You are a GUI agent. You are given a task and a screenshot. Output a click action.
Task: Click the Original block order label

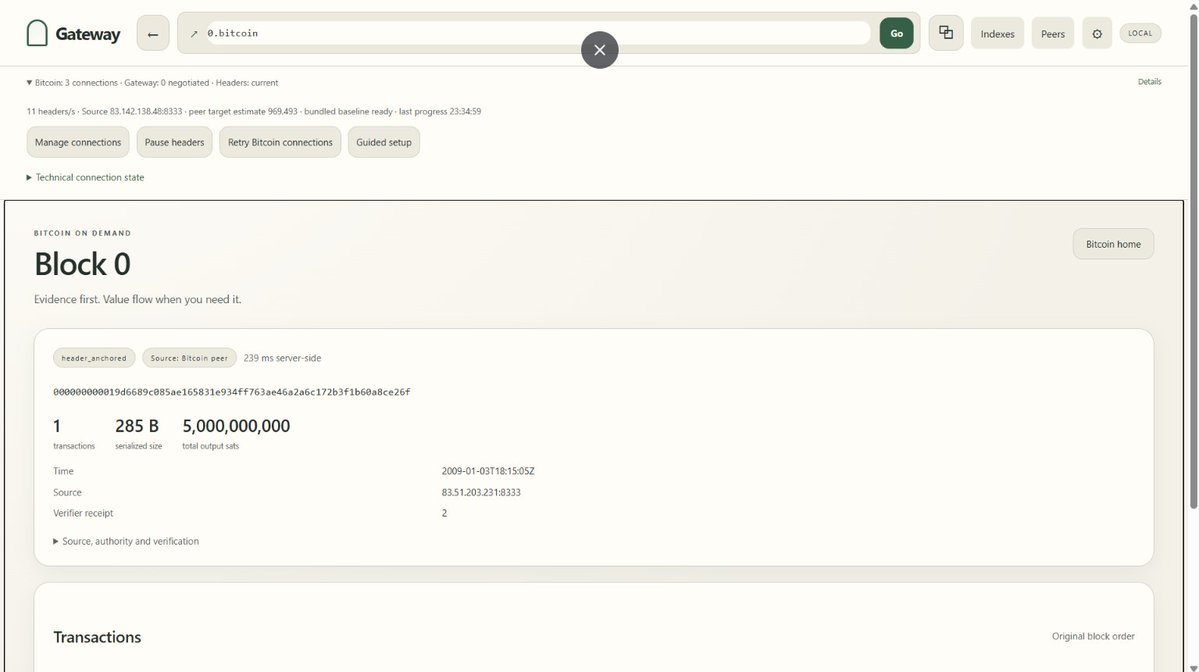tap(1093, 636)
